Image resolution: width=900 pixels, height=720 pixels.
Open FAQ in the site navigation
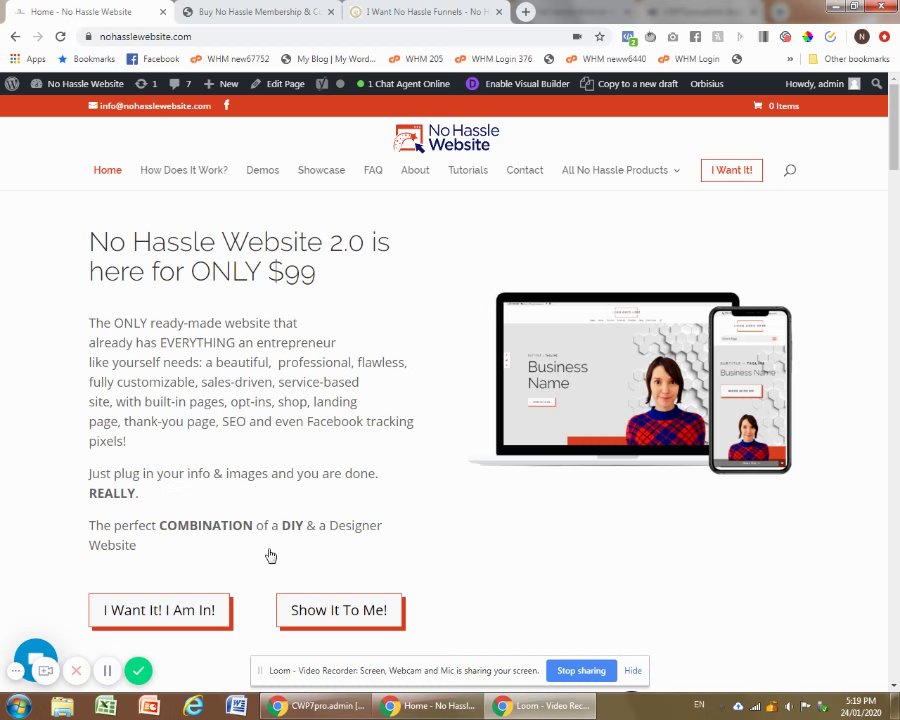tap(373, 170)
